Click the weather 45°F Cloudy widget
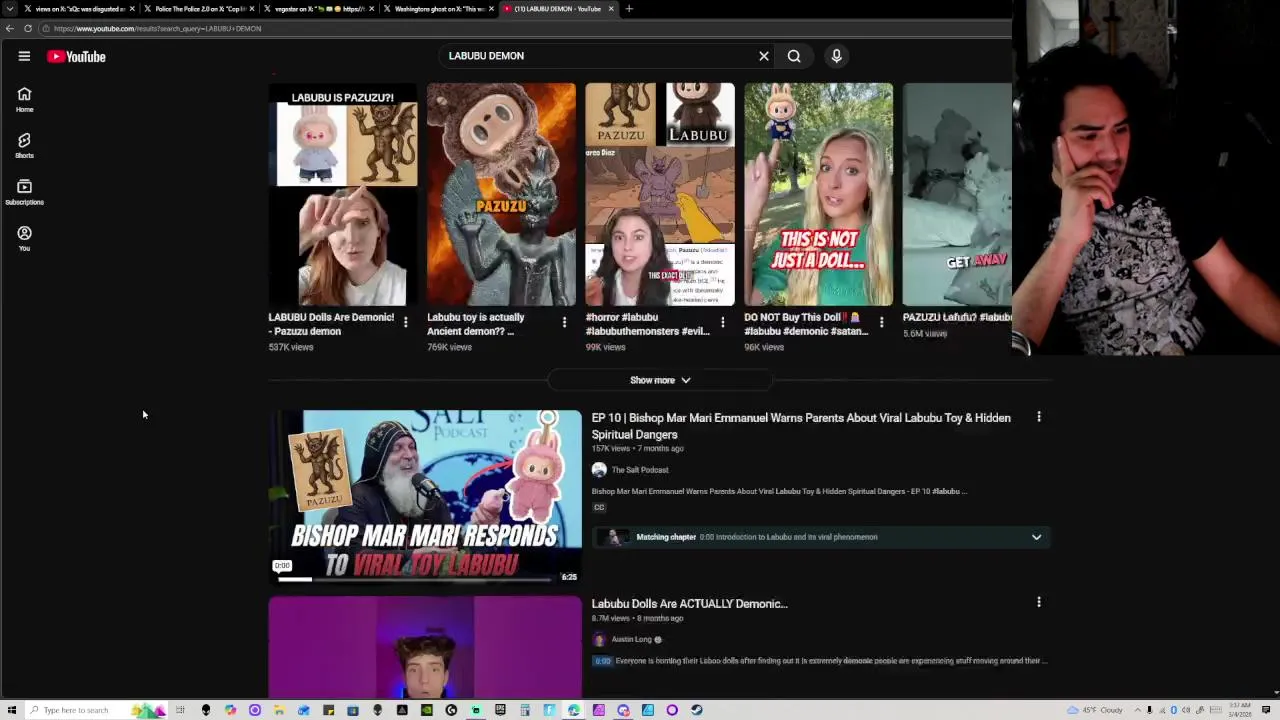This screenshot has width=1280, height=720. pos(1095,710)
